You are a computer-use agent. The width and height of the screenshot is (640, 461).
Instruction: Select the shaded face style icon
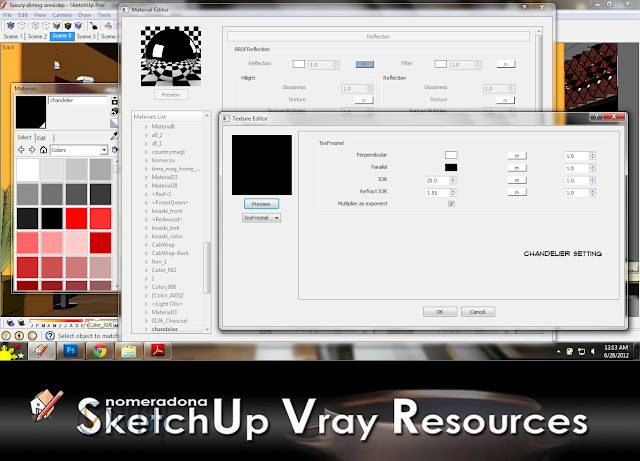57,26
